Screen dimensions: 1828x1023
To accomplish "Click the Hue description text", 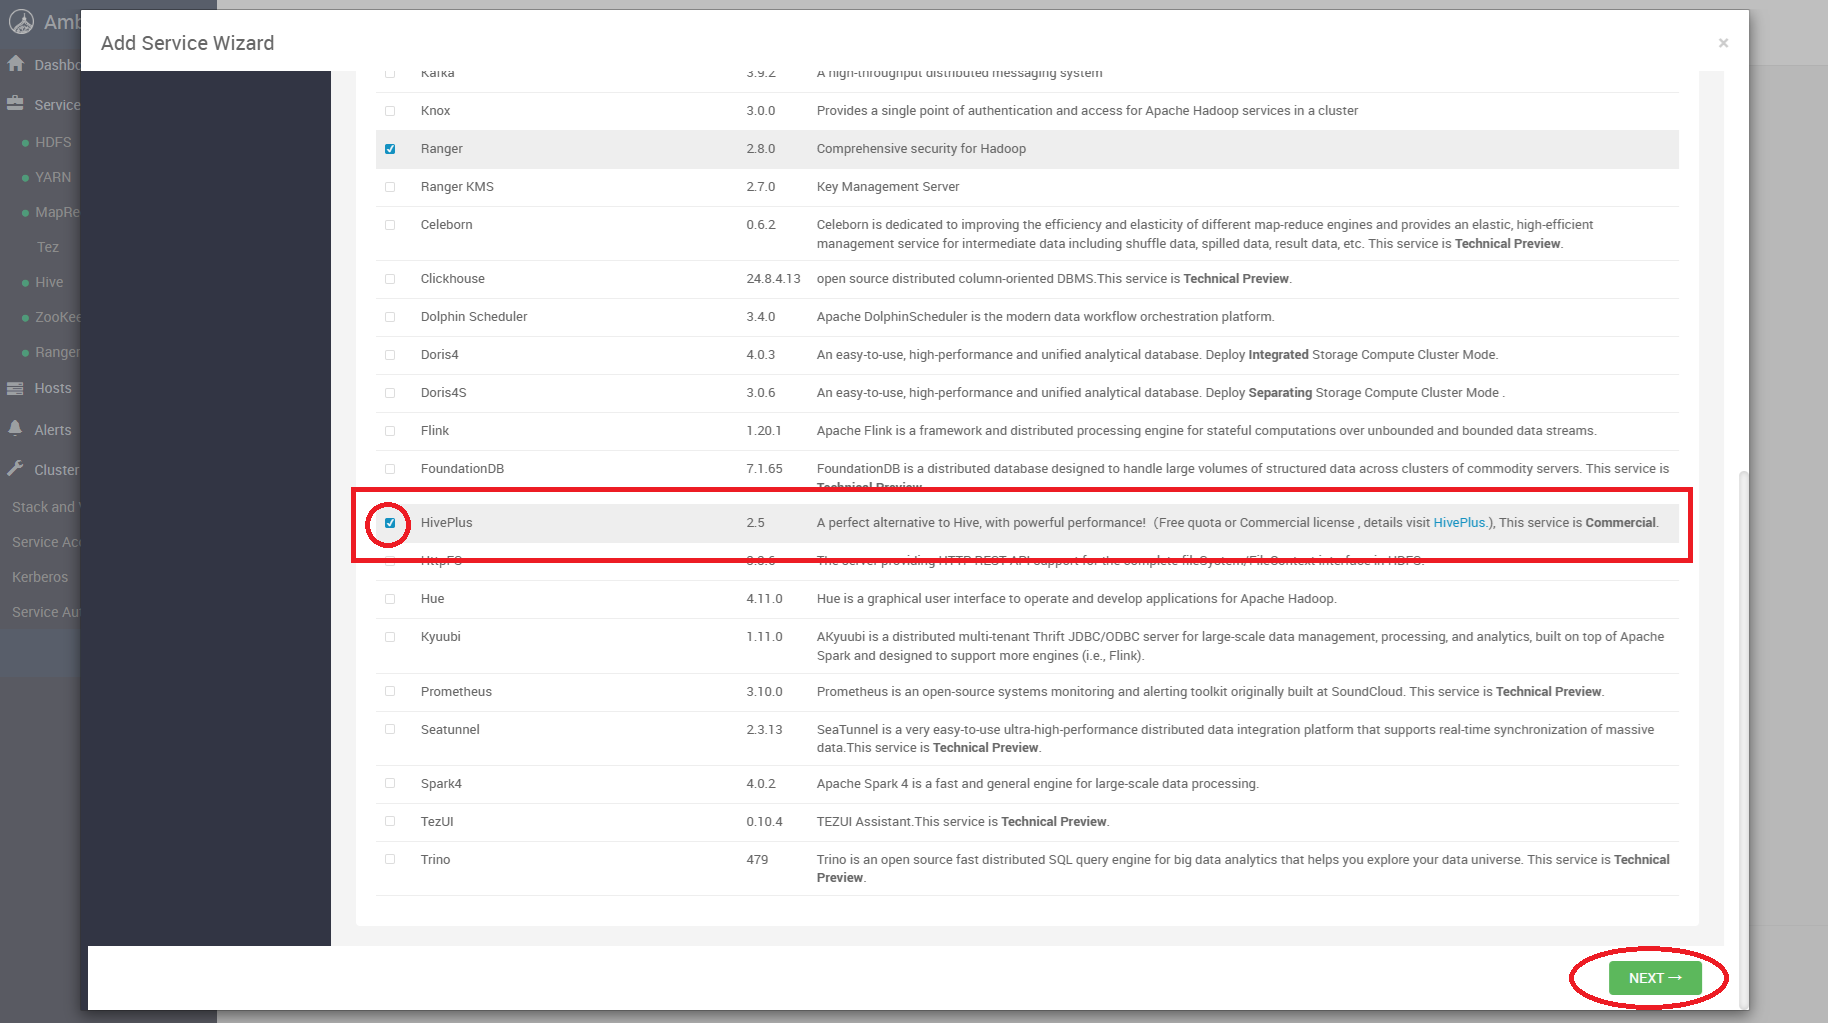I will point(1076,599).
